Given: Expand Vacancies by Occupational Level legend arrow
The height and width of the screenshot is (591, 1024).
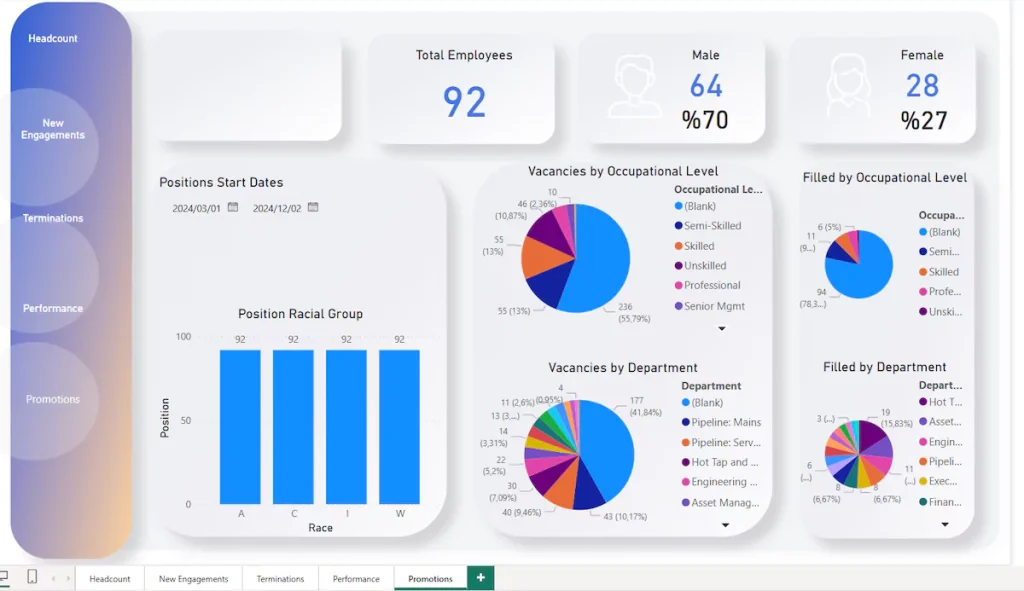Looking at the screenshot, I should (x=722, y=328).
